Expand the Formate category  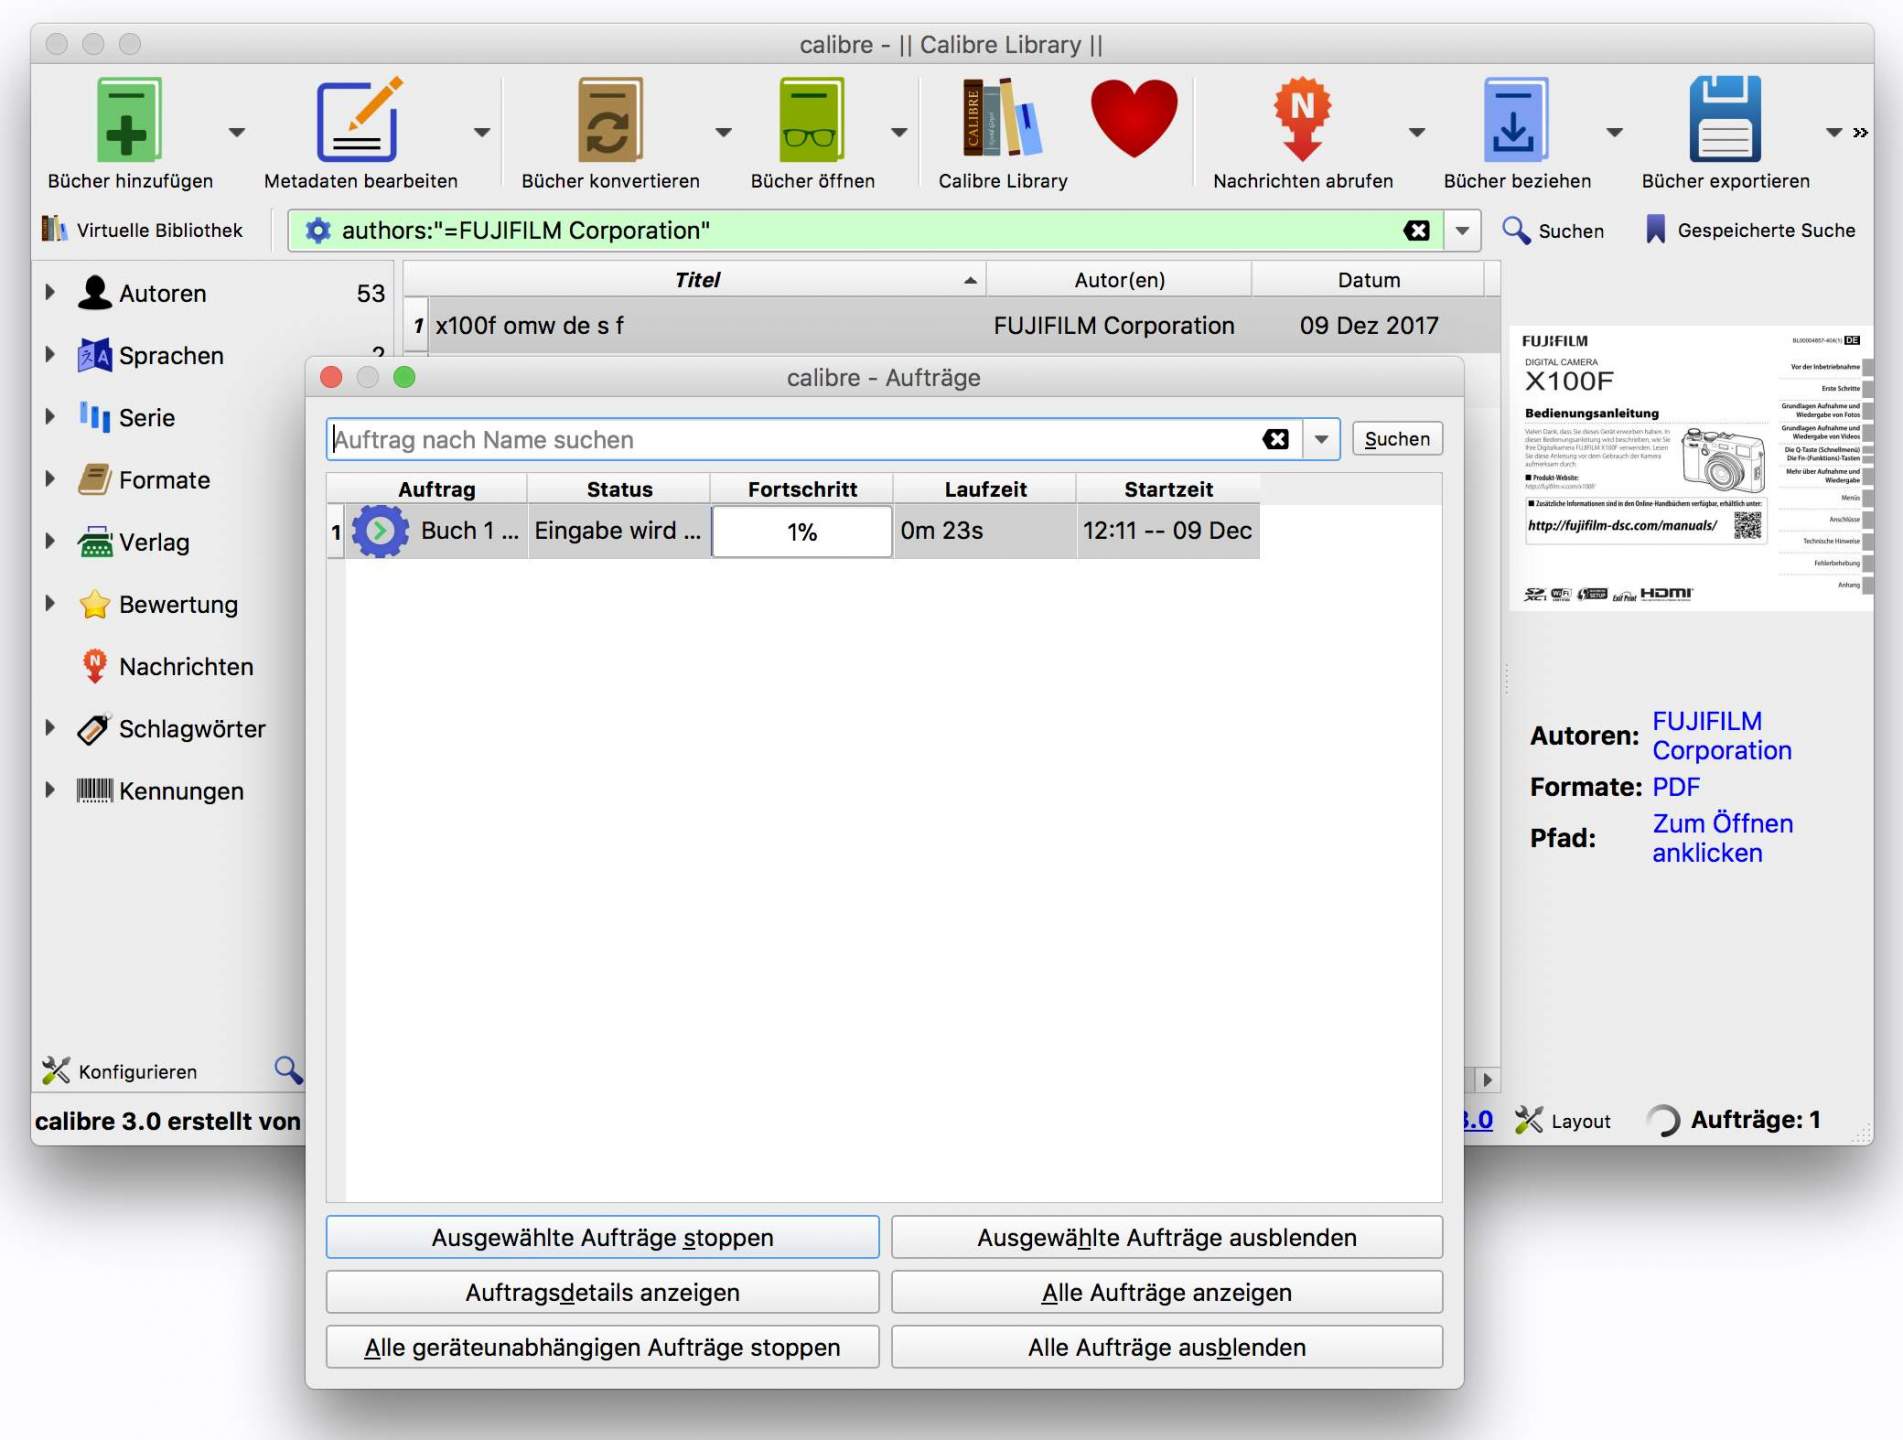[x=50, y=479]
